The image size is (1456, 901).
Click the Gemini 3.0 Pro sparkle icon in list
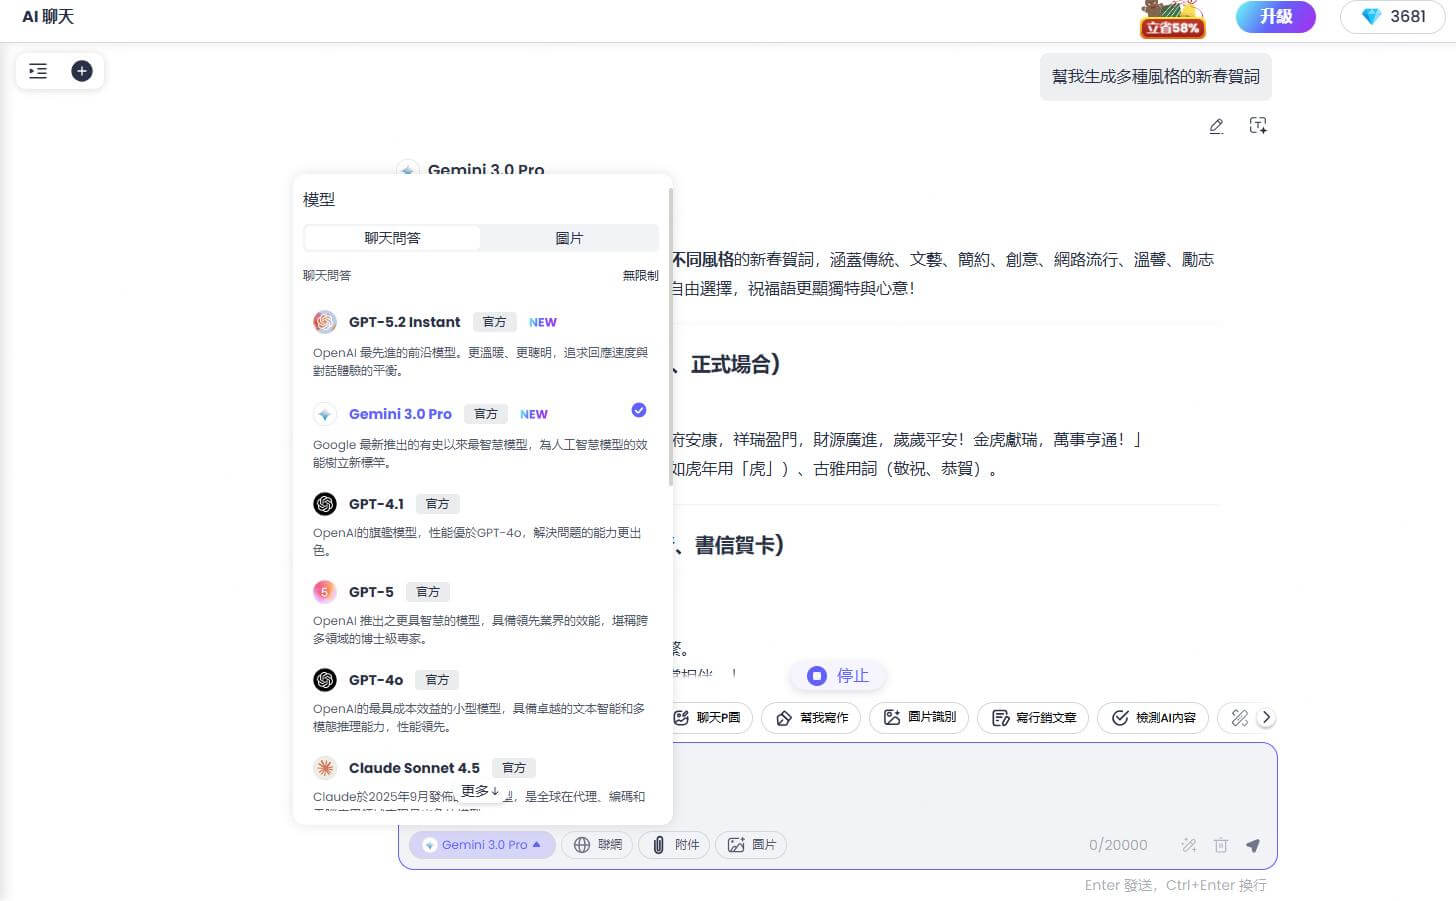325,414
